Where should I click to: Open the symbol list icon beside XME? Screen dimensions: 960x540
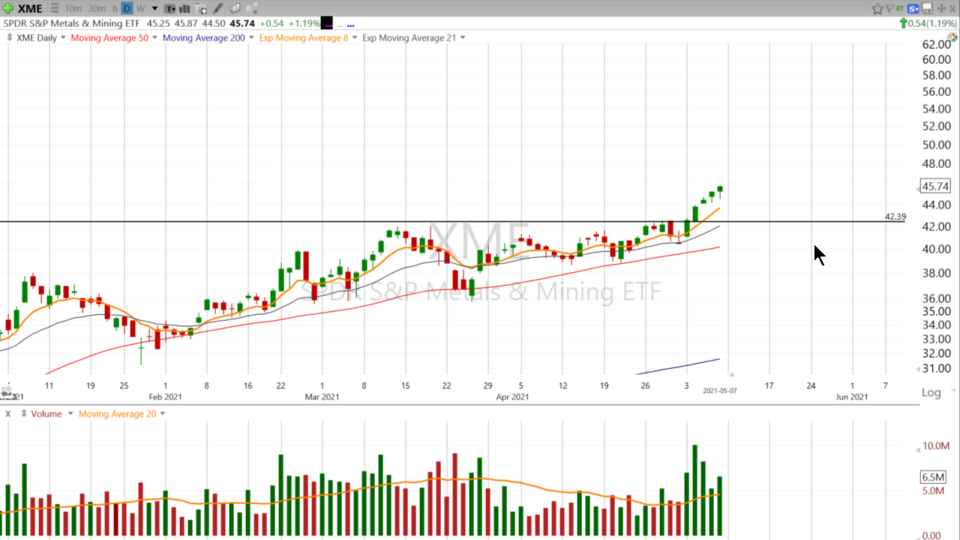pos(54,9)
